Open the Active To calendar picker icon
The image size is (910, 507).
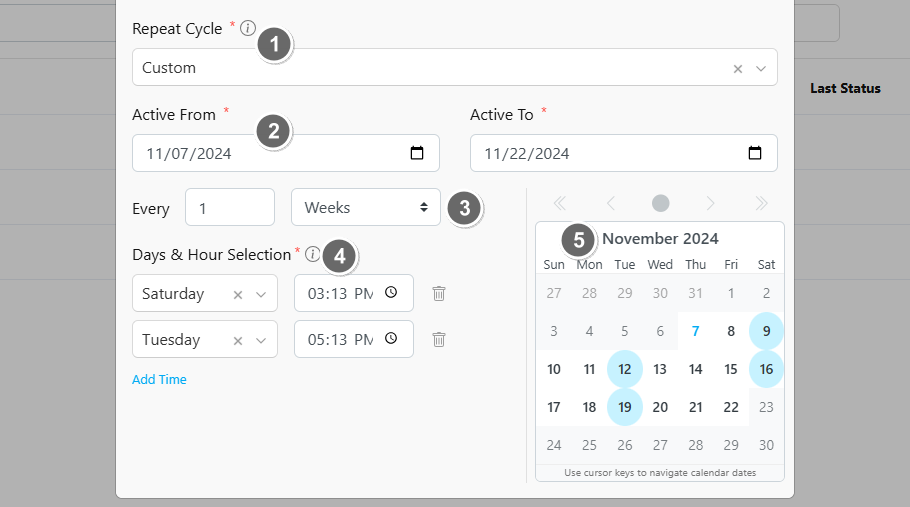(x=755, y=154)
